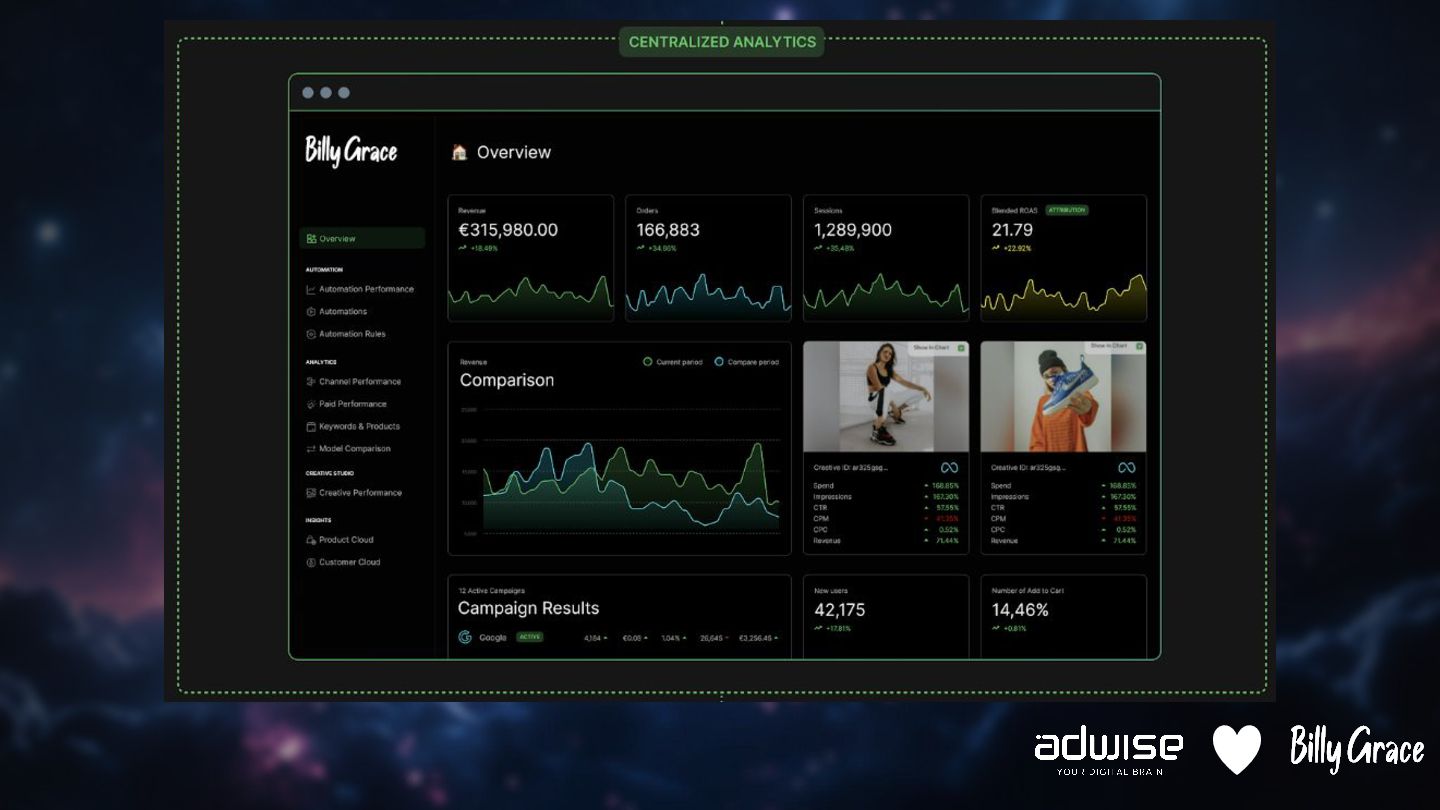
Task: Click the white heart icon between logos
Action: (x=1237, y=750)
